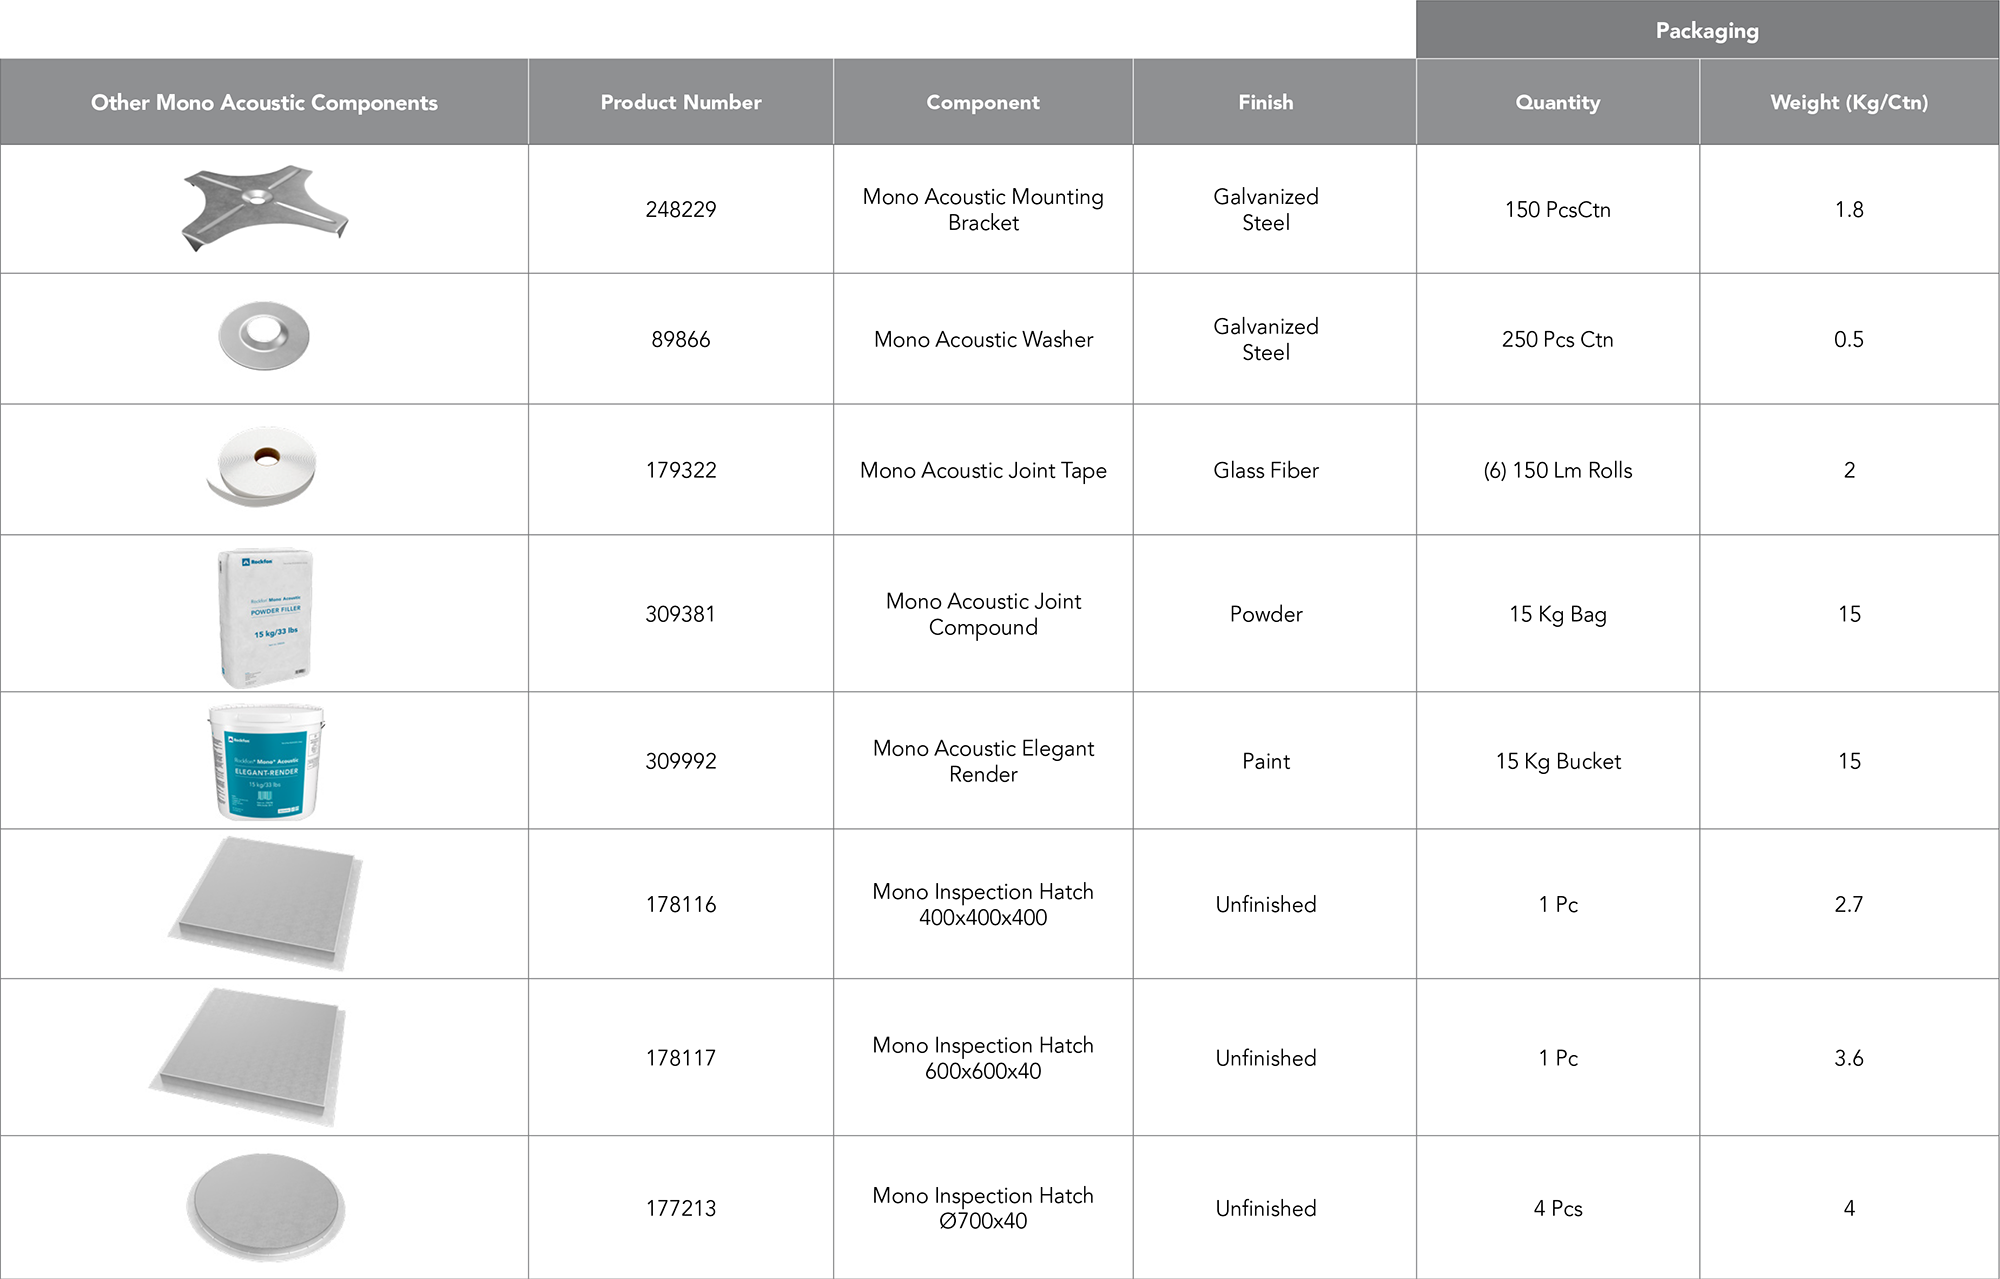Screen dimensions: 2000x1279
Task: Click the Mono Acoustic Washer image
Action: tap(264, 336)
